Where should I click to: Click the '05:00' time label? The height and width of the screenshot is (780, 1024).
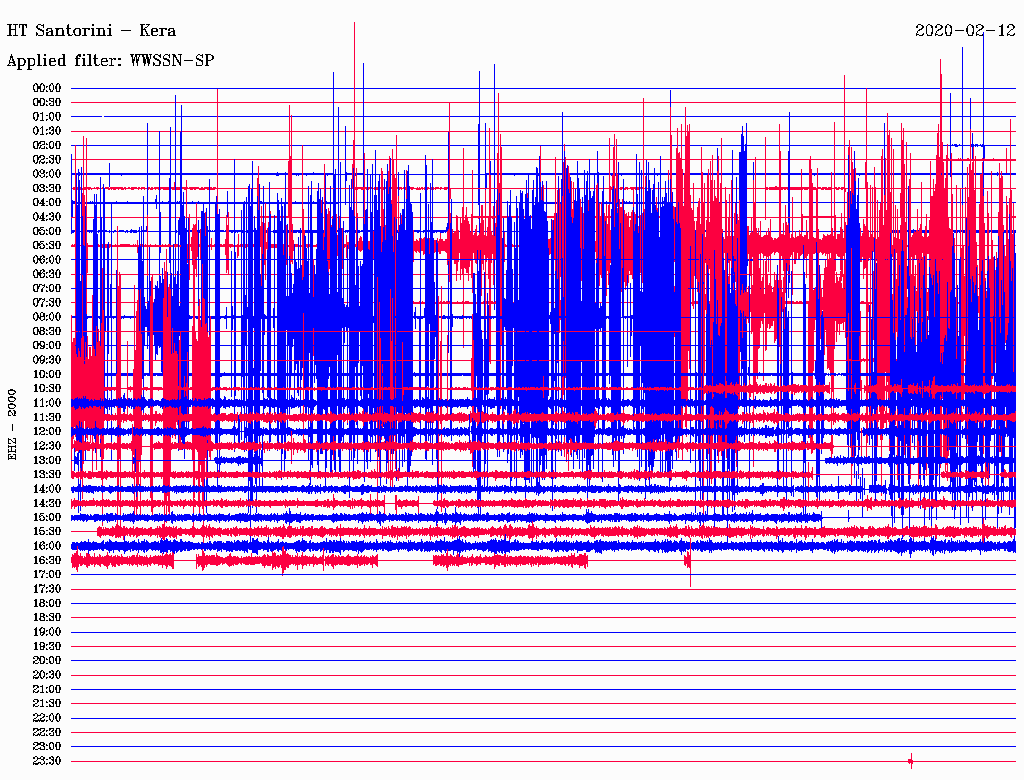[47, 231]
